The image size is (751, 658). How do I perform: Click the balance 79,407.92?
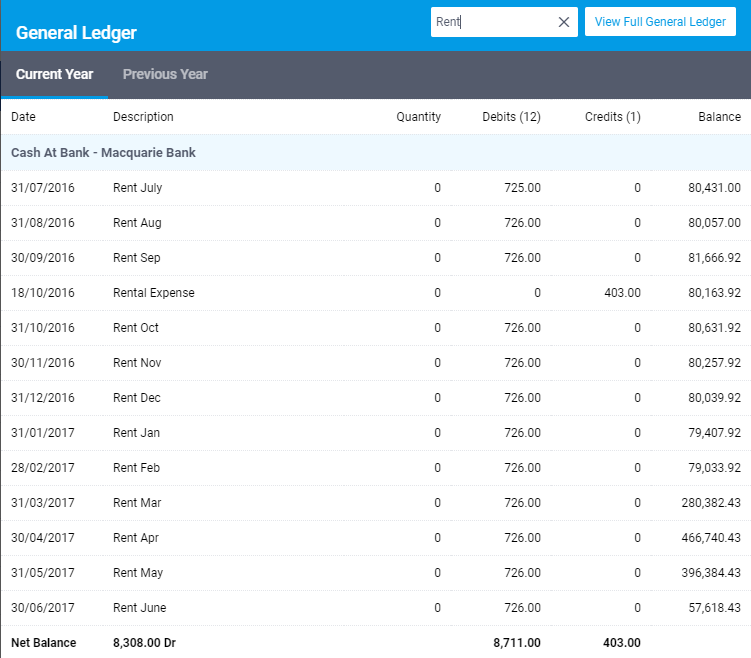pyautogui.click(x=714, y=432)
